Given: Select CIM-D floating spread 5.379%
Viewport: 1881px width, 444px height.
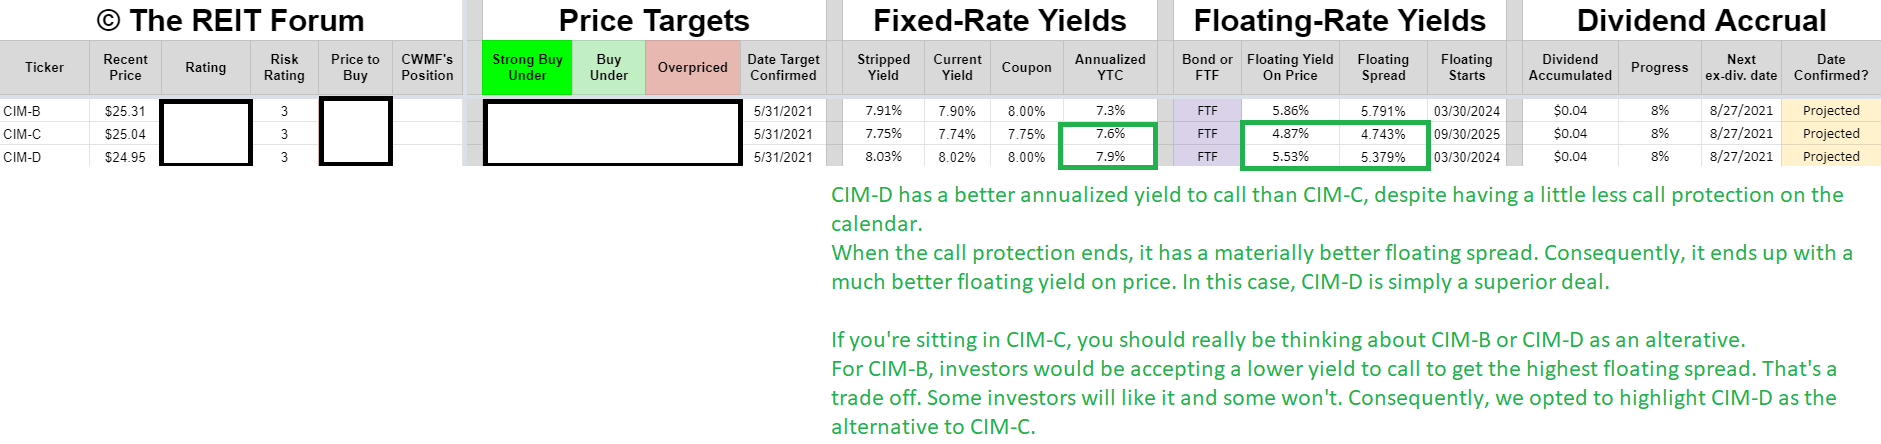Looking at the screenshot, I should tap(1383, 157).
